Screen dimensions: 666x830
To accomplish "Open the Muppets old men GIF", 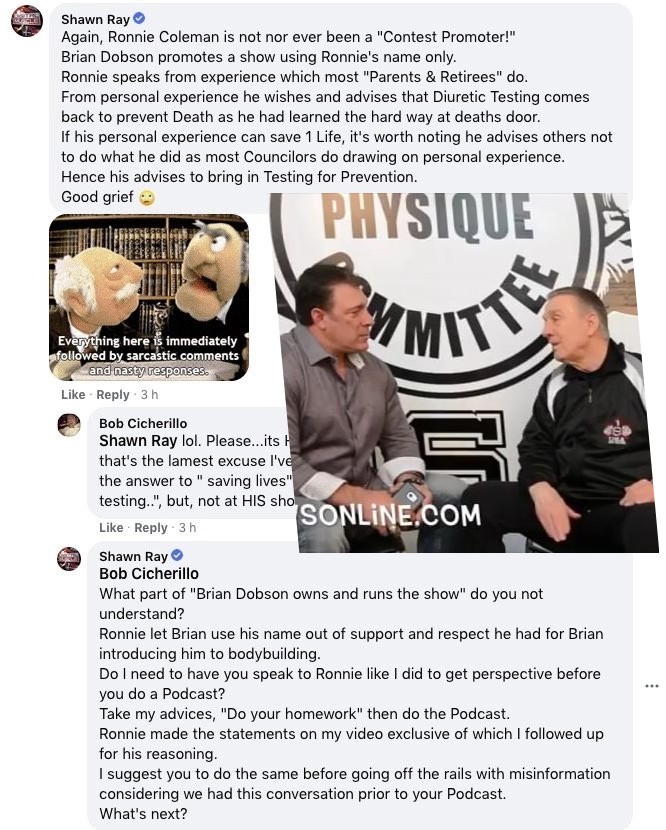I will pos(149,297).
